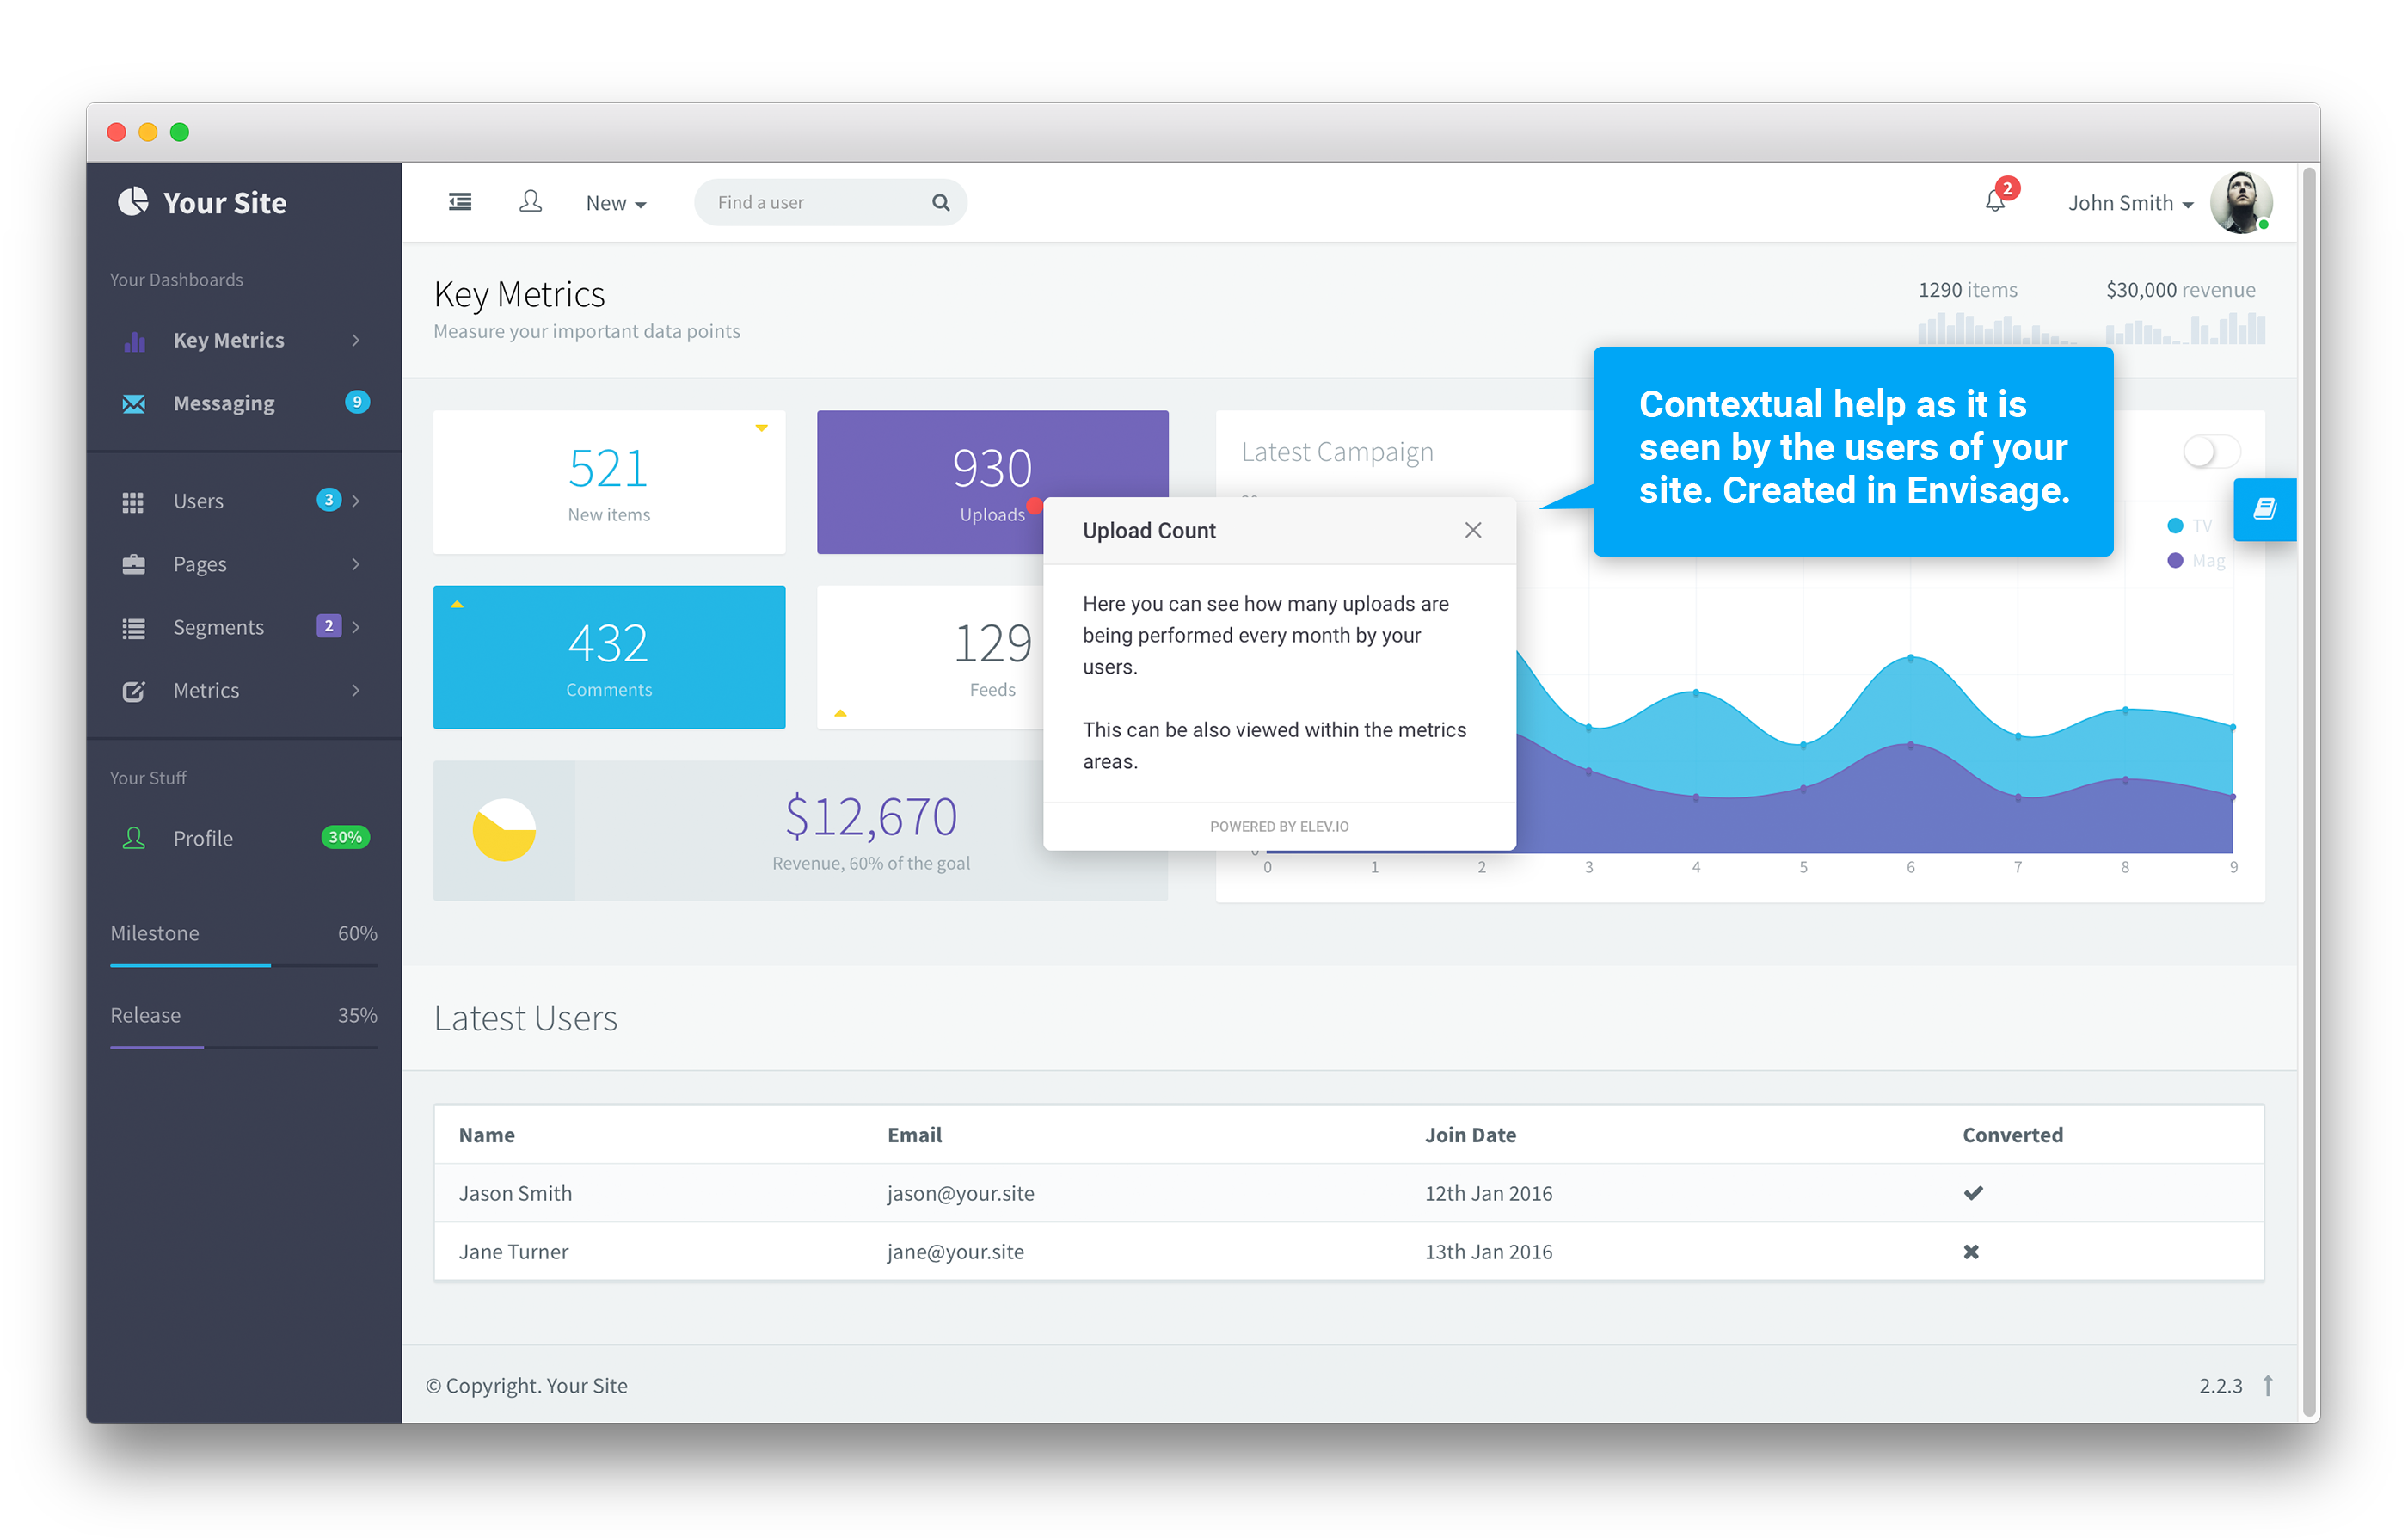Click the search magnifier icon
The width and height of the screenshot is (2408, 1538).
coord(940,202)
